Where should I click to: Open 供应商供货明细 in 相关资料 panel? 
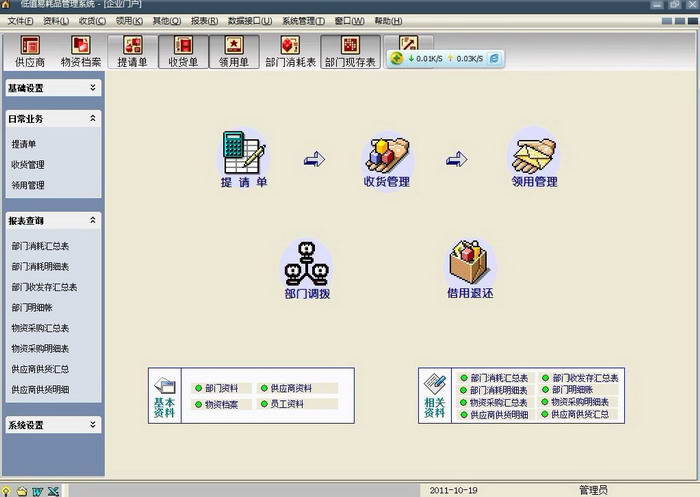click(499, 415)
